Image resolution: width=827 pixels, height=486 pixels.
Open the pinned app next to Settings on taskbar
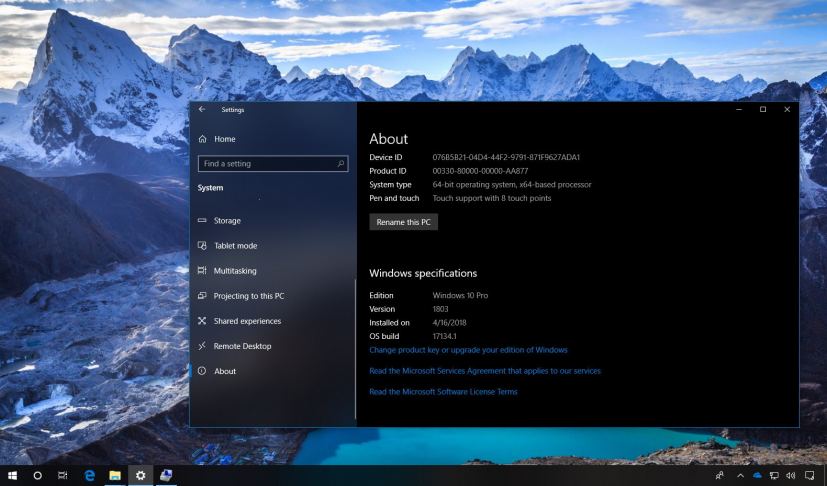click(x=166, y=475)
